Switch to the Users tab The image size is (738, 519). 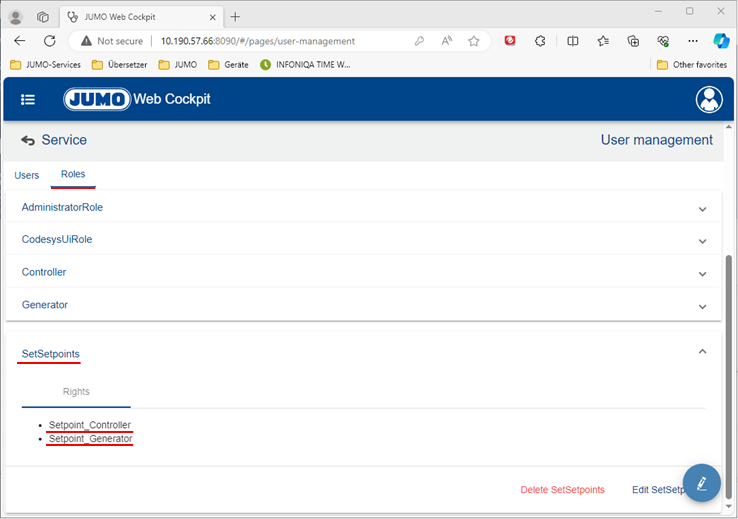tap(27, 175)
